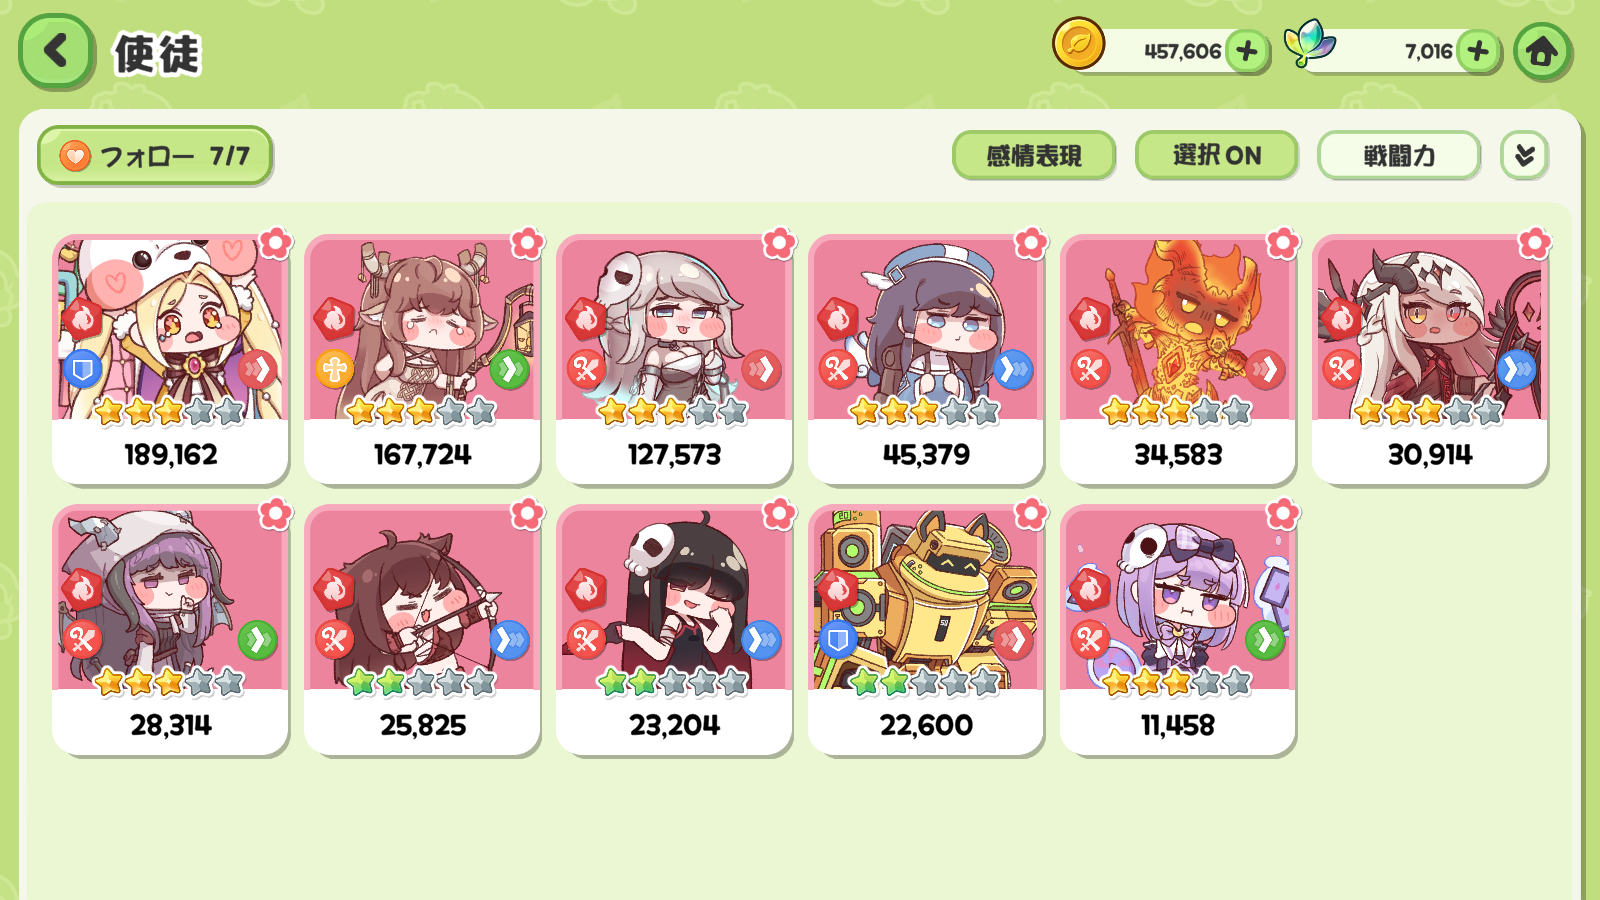Select the golden robot cat card 22,600
The height and width of the screenshot is (900, 1600).
[x=926, y=630]
